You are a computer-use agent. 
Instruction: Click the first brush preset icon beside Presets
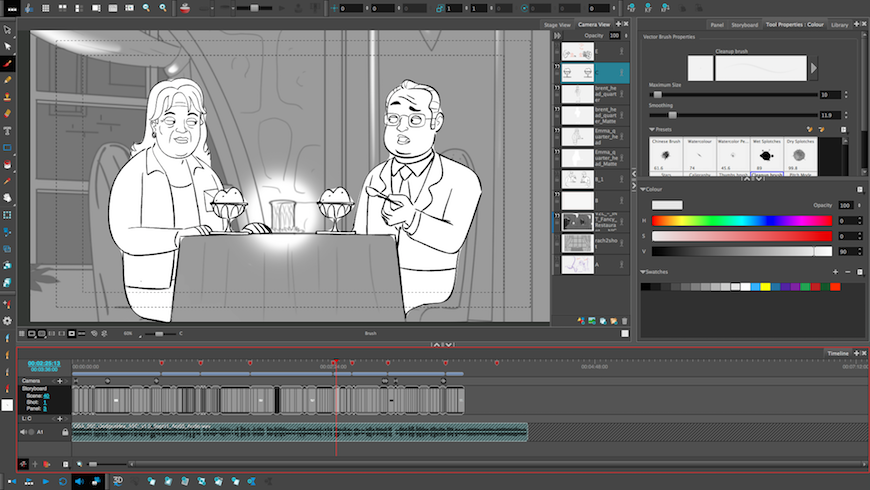810,129
